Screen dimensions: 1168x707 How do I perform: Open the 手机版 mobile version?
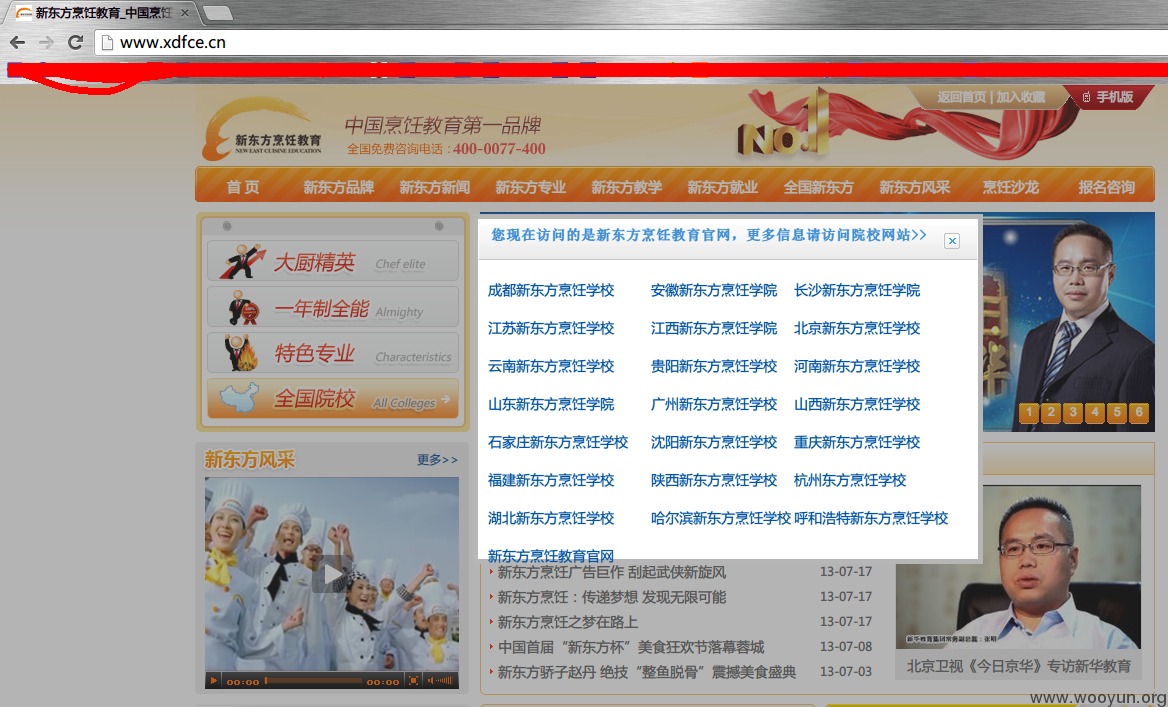(x=1108, y=97)
